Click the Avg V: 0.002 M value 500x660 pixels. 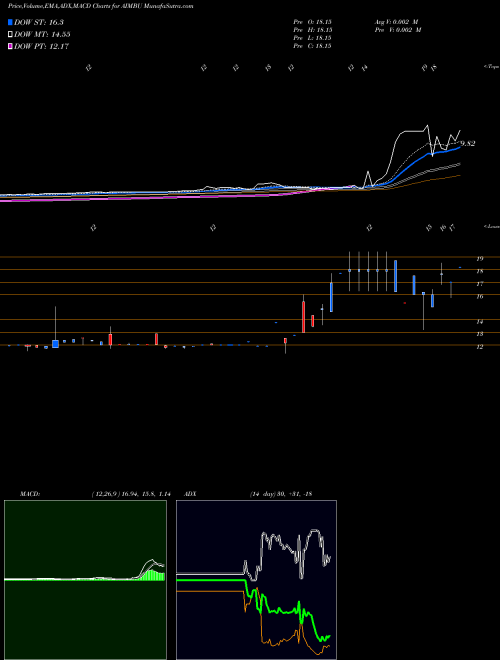pos(396,21)
